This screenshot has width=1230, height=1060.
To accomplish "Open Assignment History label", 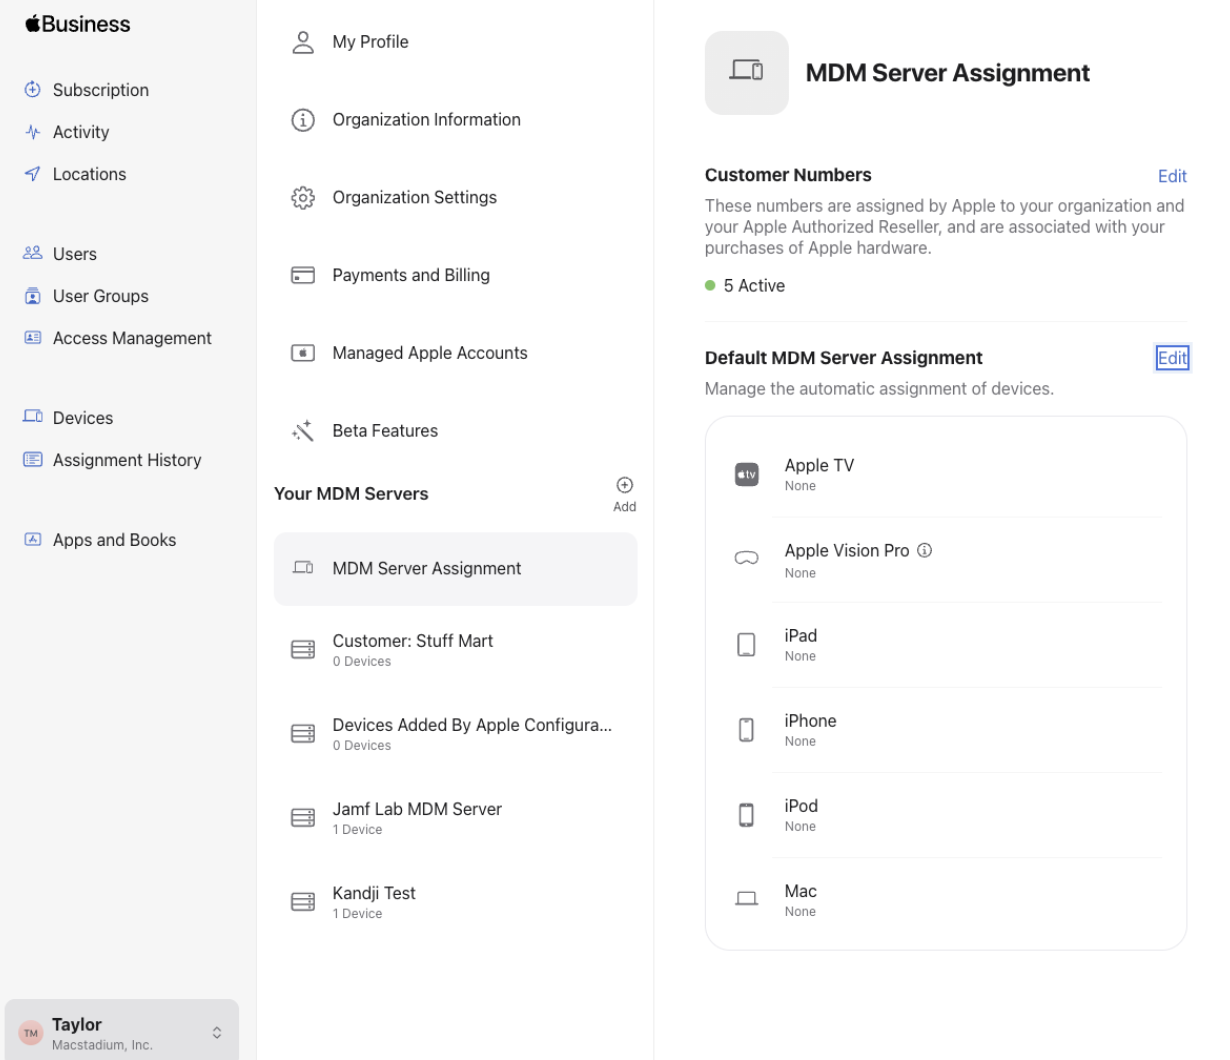I will pos(127,460).
